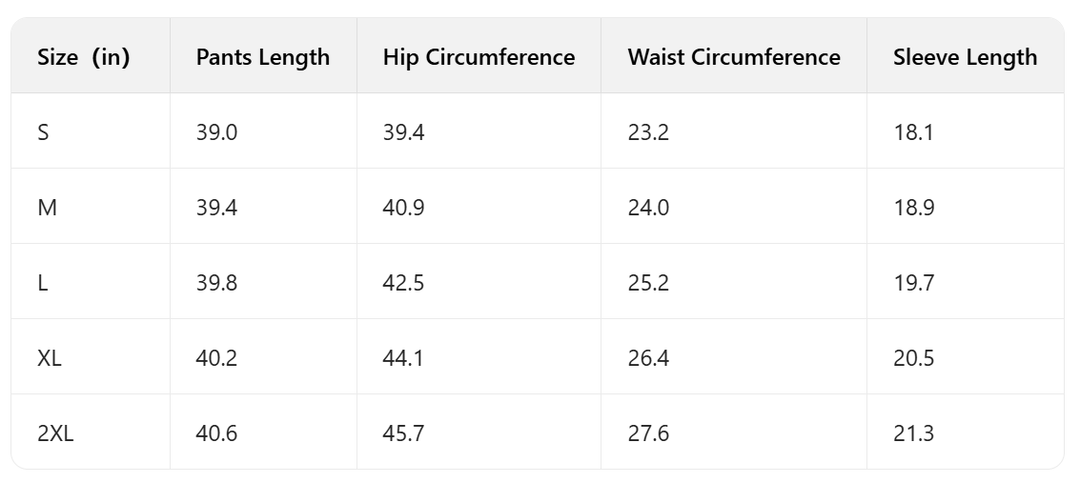
Task: Select pants length value 40.2
Action: click(x=217, y=358)
